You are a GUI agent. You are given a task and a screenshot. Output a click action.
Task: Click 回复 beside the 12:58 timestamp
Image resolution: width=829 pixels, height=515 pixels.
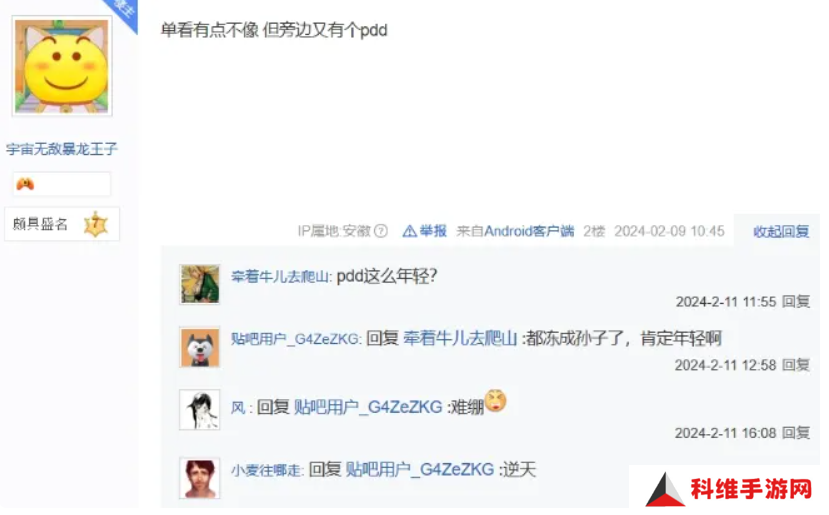[796, 365]
